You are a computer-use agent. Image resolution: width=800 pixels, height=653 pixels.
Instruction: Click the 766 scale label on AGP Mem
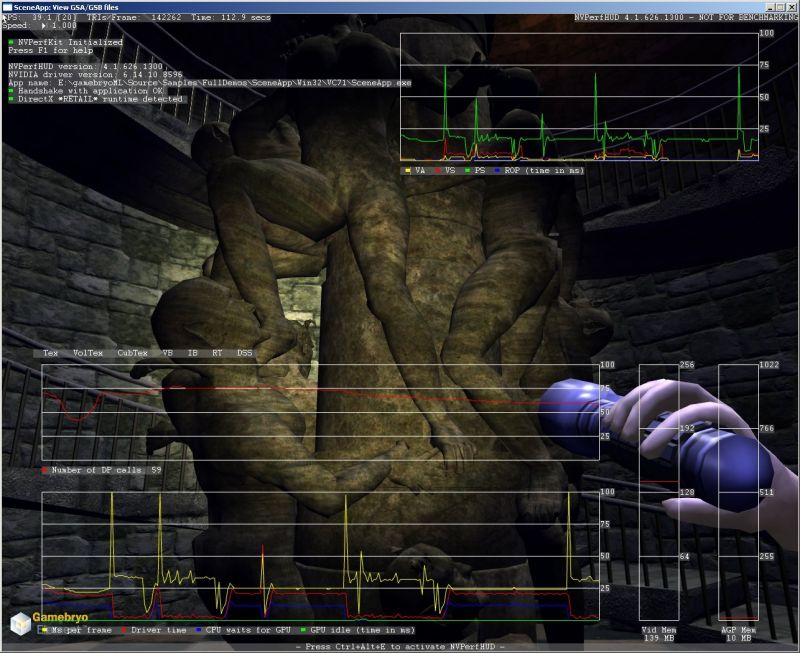click(x=767, y=429)
